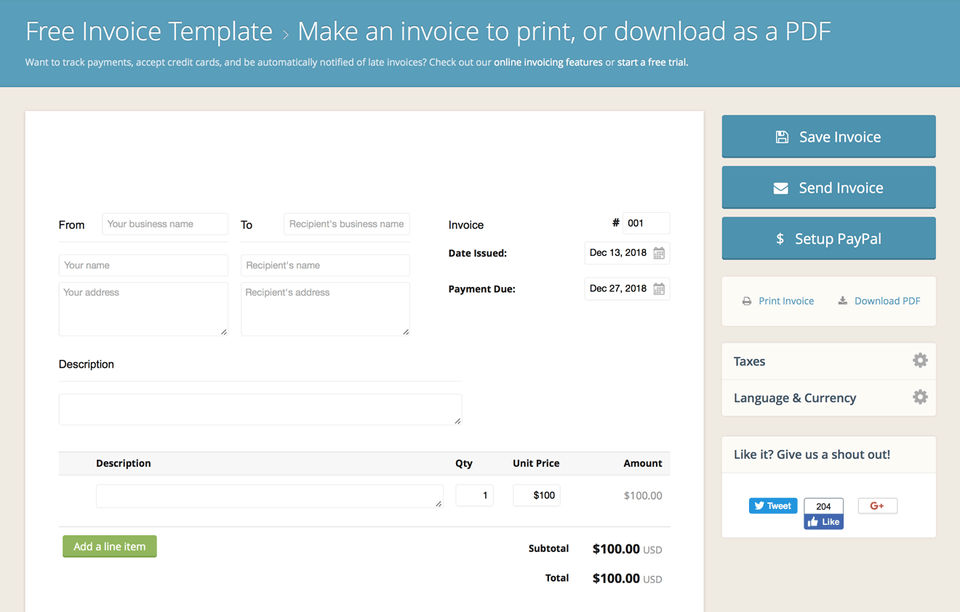Open Language & Currency gear icon

pyautogui.click(x=920, y=397)
